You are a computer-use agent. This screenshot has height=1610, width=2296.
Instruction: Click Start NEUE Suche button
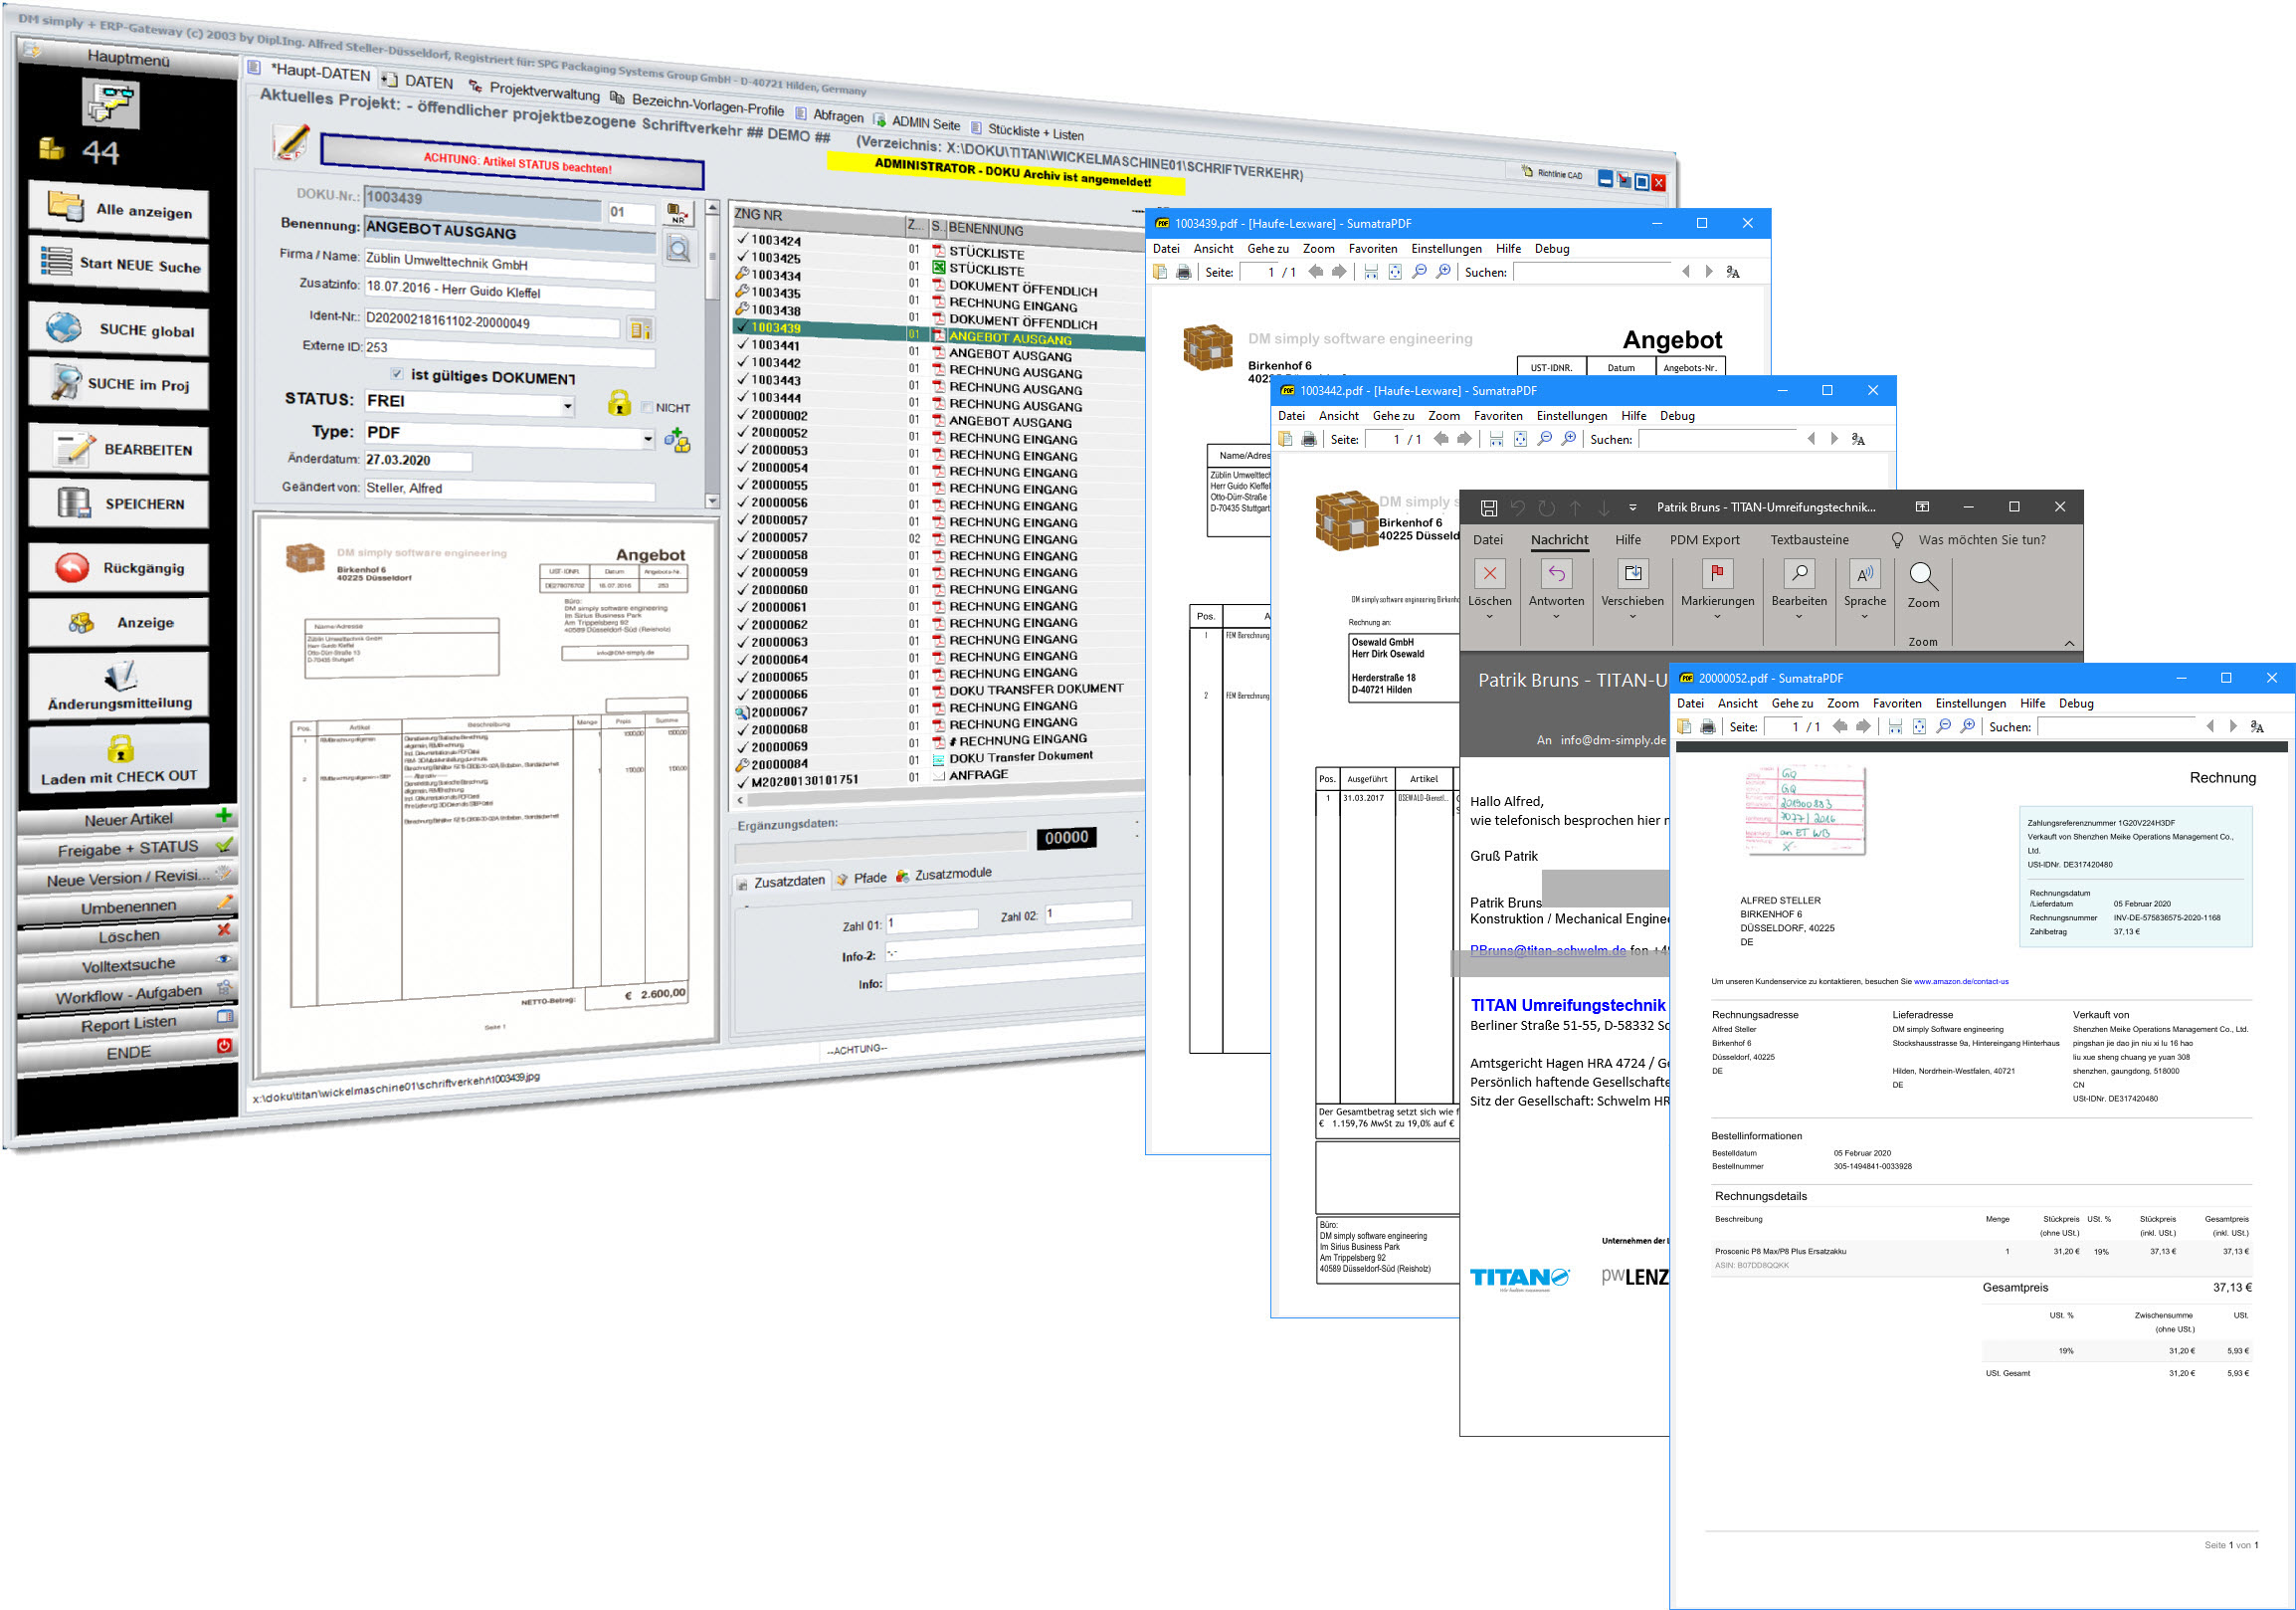tap(119, 263)
